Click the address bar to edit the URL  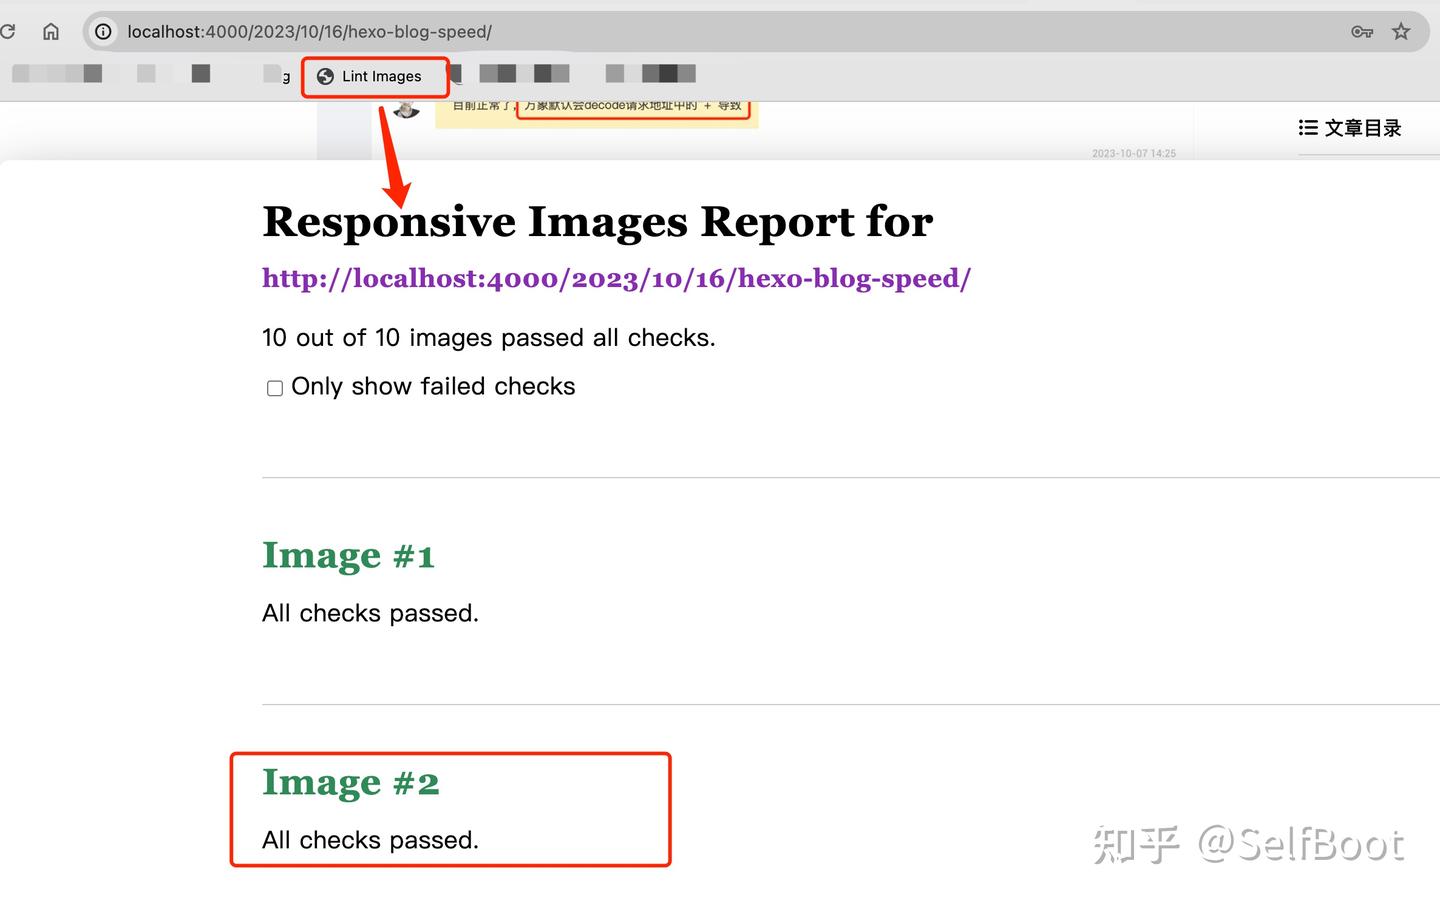(x=700, y=31)
